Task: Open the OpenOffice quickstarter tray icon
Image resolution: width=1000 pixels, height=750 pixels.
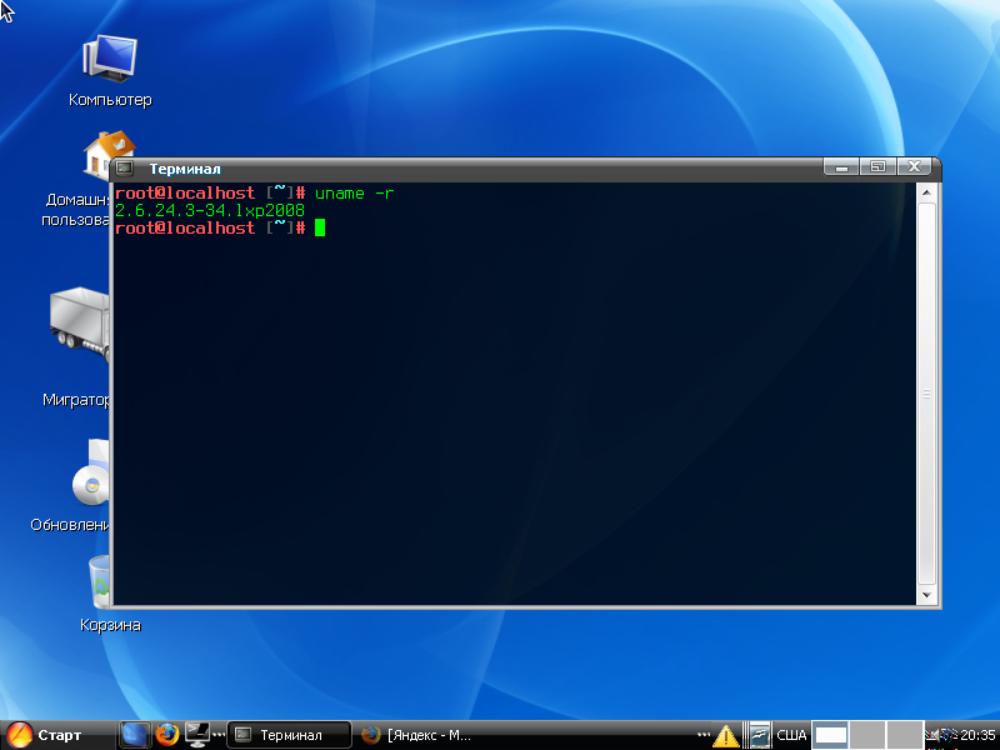Action: [759, 735]
